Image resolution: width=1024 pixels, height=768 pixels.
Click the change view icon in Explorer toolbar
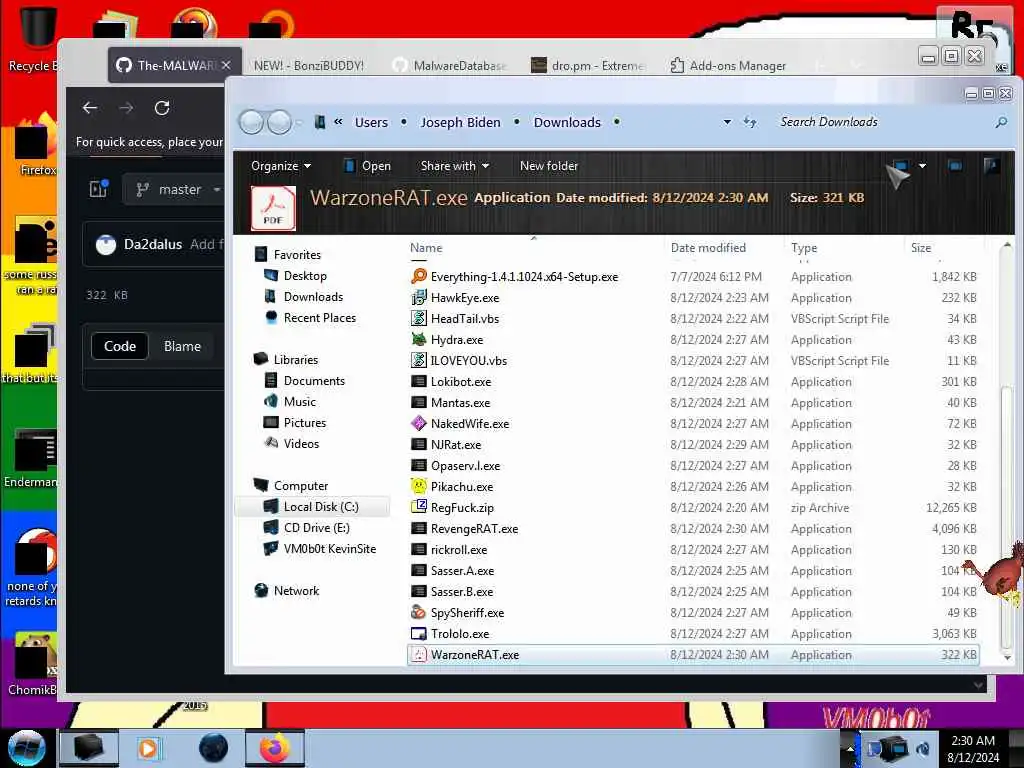point(900,166)
